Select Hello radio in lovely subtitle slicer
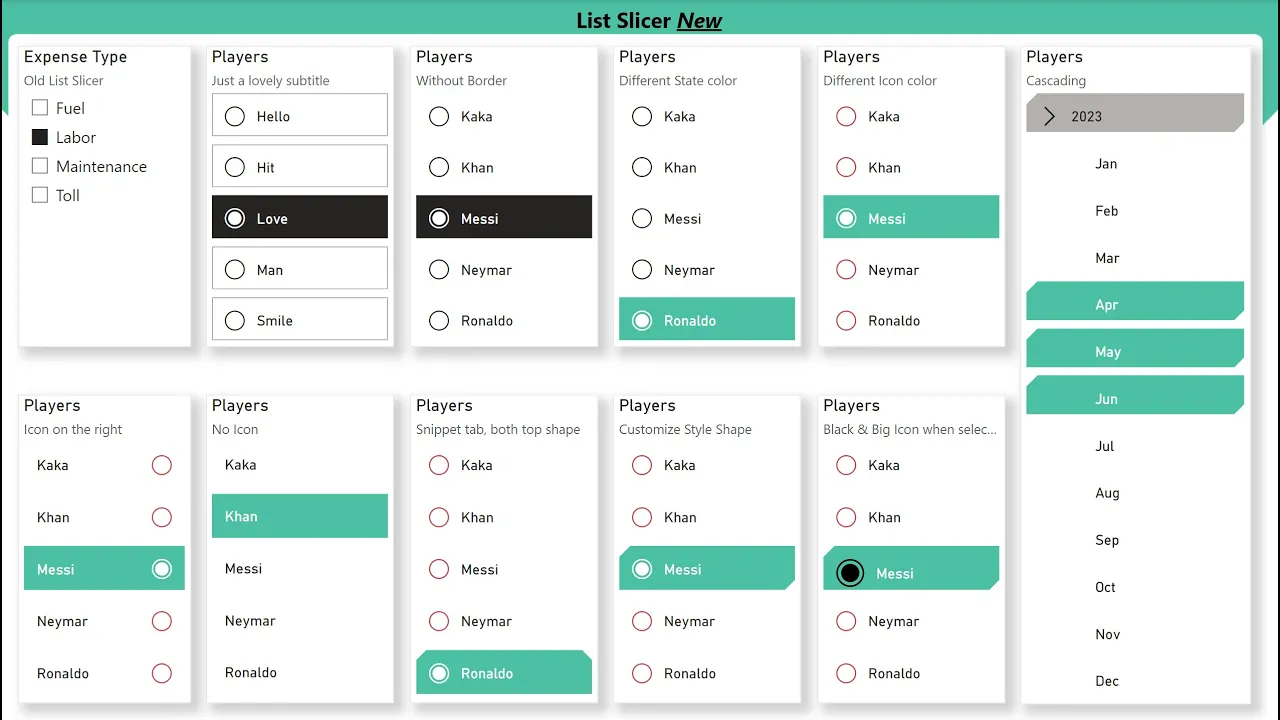 (x=235, y=116)
